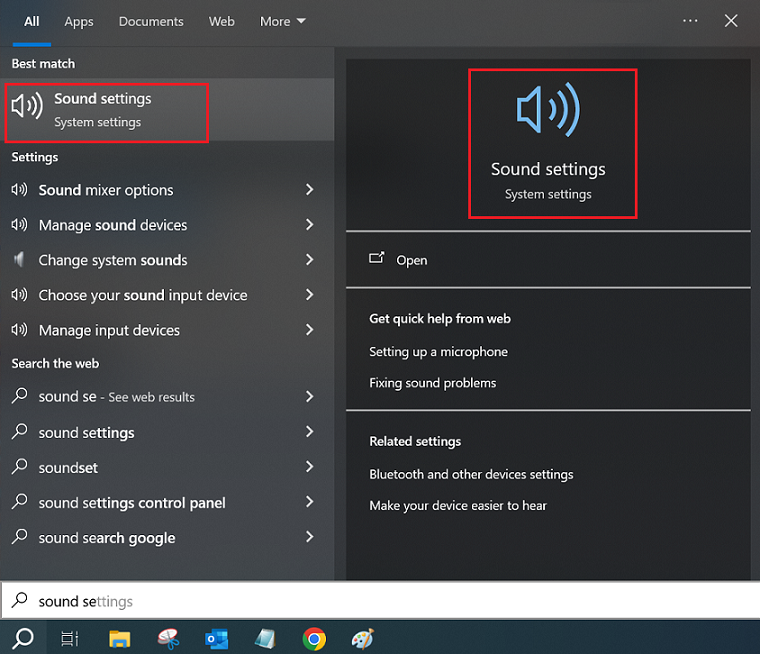Image resolution: width=760 pixels, height=654 pixels.
Task: Launch Snipping Tool from the taskbar
Action: point(169,638)
